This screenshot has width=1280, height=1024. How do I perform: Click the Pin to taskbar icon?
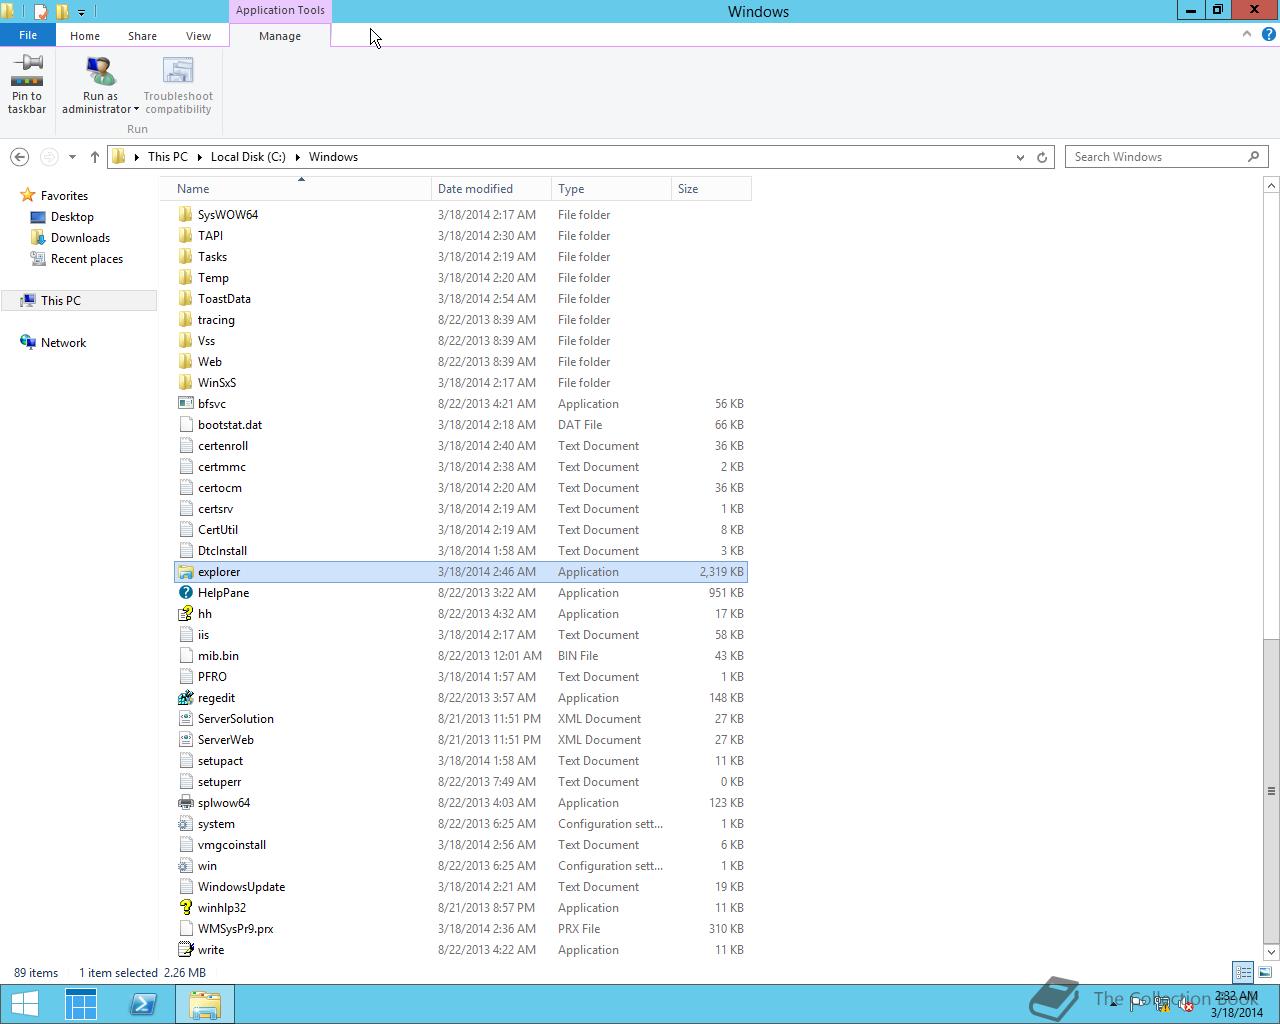pyautogui.click(x=27, y=71)
